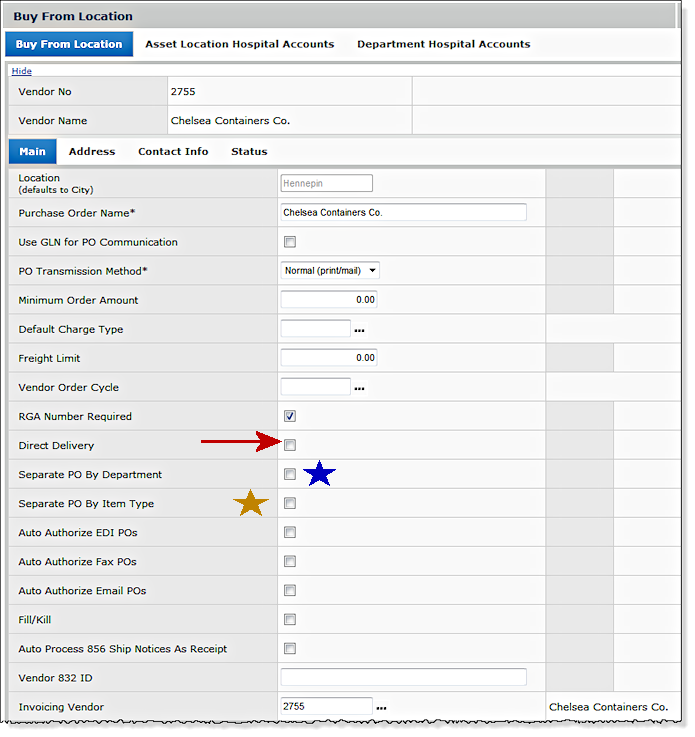
Task: Open Default Charge Type lookup ellipsis
Action: [x=359, y=330]
